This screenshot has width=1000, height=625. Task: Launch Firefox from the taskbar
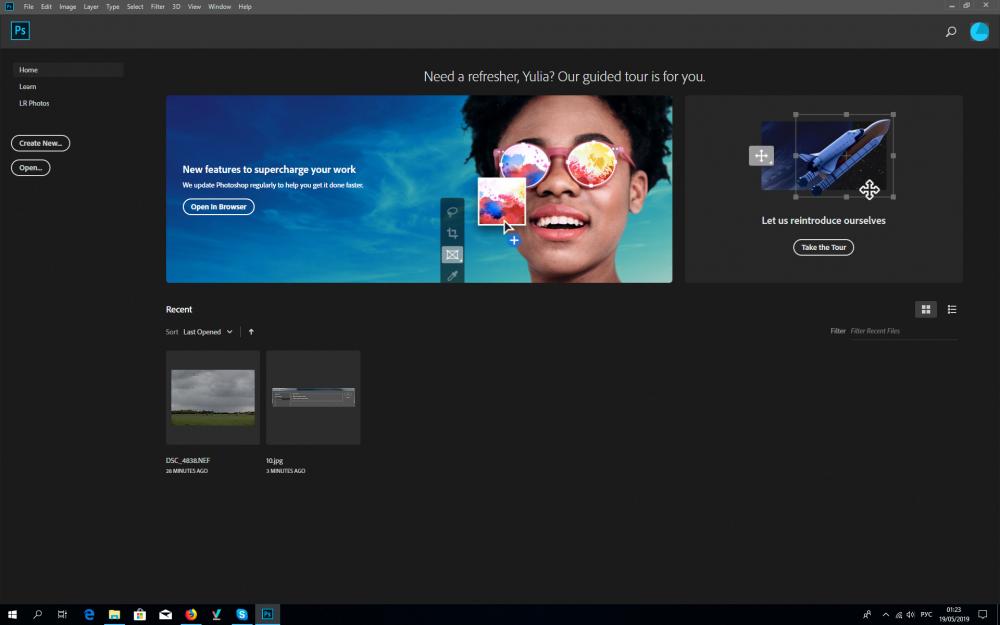coord(191,614)
